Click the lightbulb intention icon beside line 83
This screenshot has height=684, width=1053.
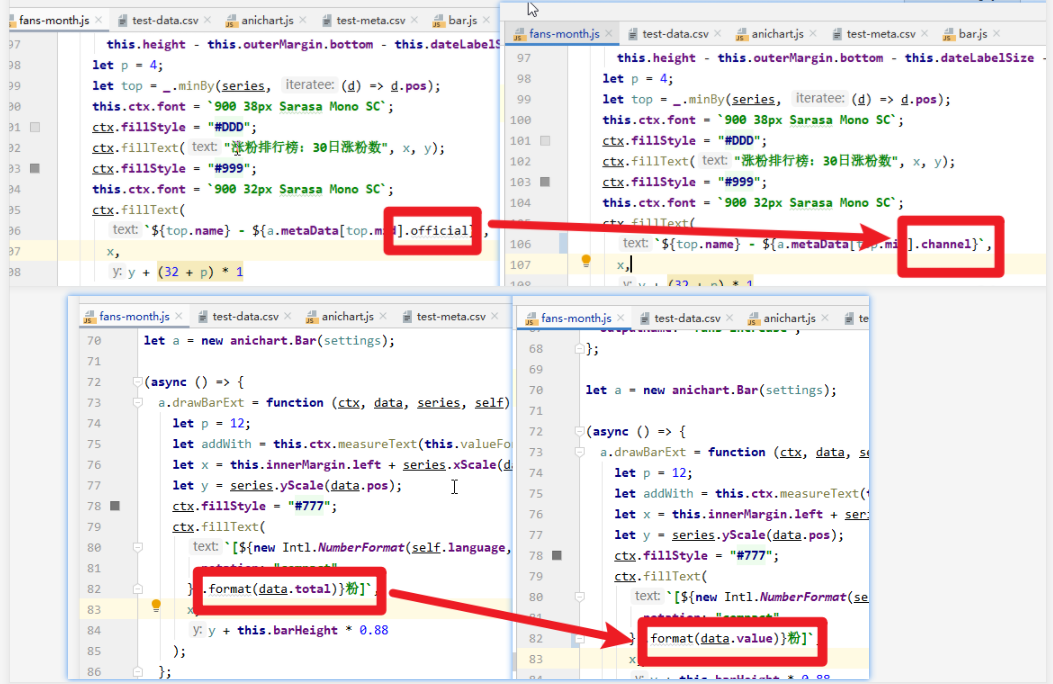pyautogui.click(x=156, y=603)
